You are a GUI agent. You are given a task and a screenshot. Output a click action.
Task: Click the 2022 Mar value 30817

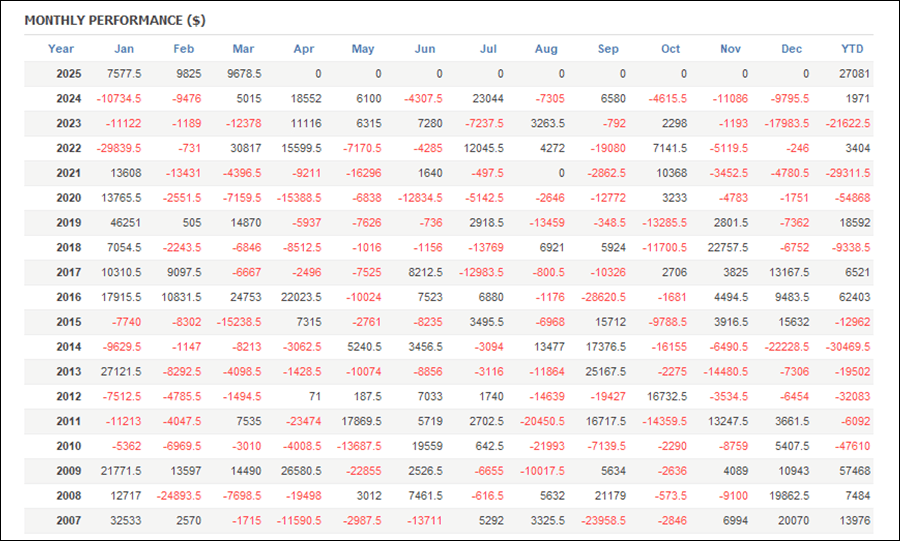(246, 148)
